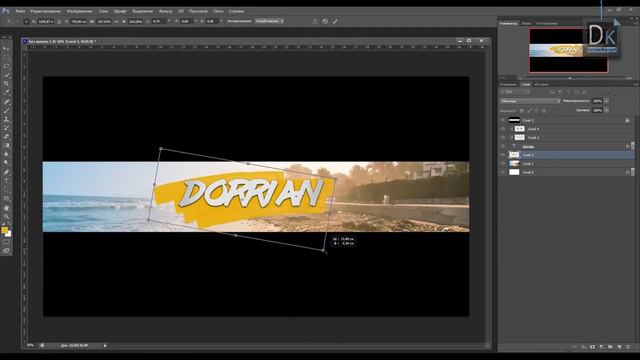Open the opacity slider arrow
This screenshot has height=360, width=640.
click(x=607, y=101)
